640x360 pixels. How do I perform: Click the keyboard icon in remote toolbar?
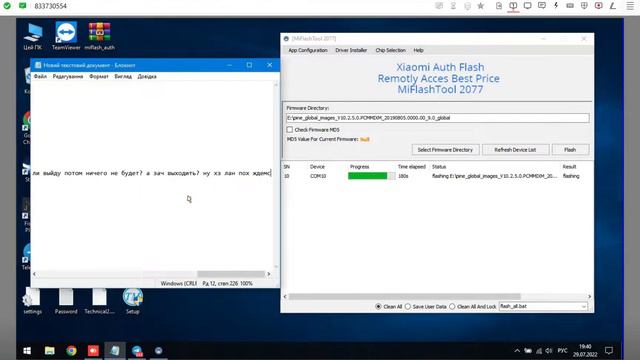pyautogui.click(x=570, y=6)
